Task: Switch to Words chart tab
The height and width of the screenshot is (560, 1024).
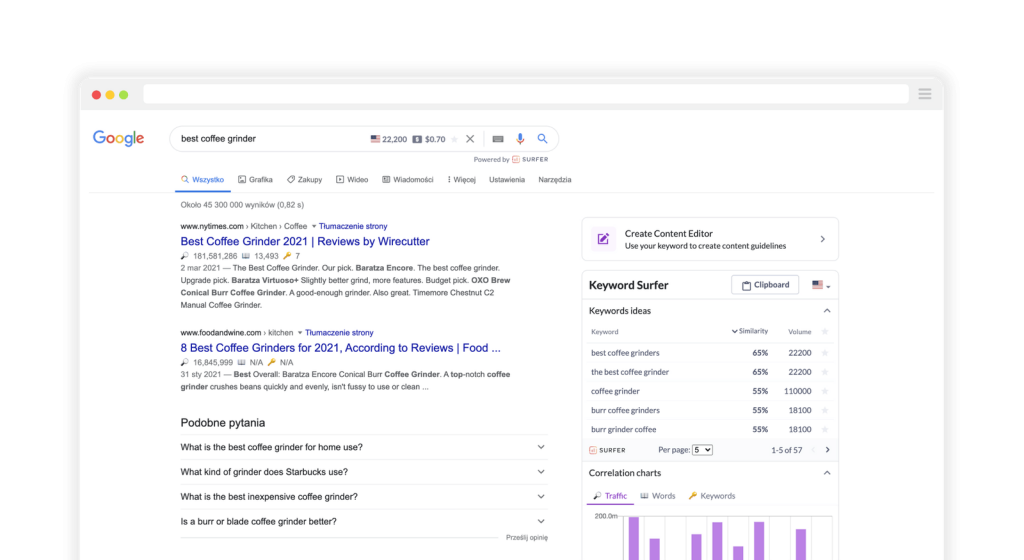Action: tap(658, 496)
